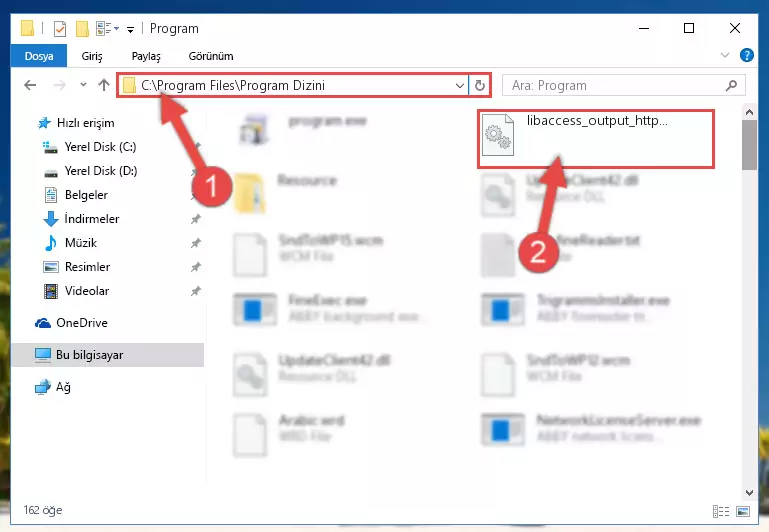
Task: Open the Dosya ribbon tab
Action: pyautogui.click(x=39, y=56)
